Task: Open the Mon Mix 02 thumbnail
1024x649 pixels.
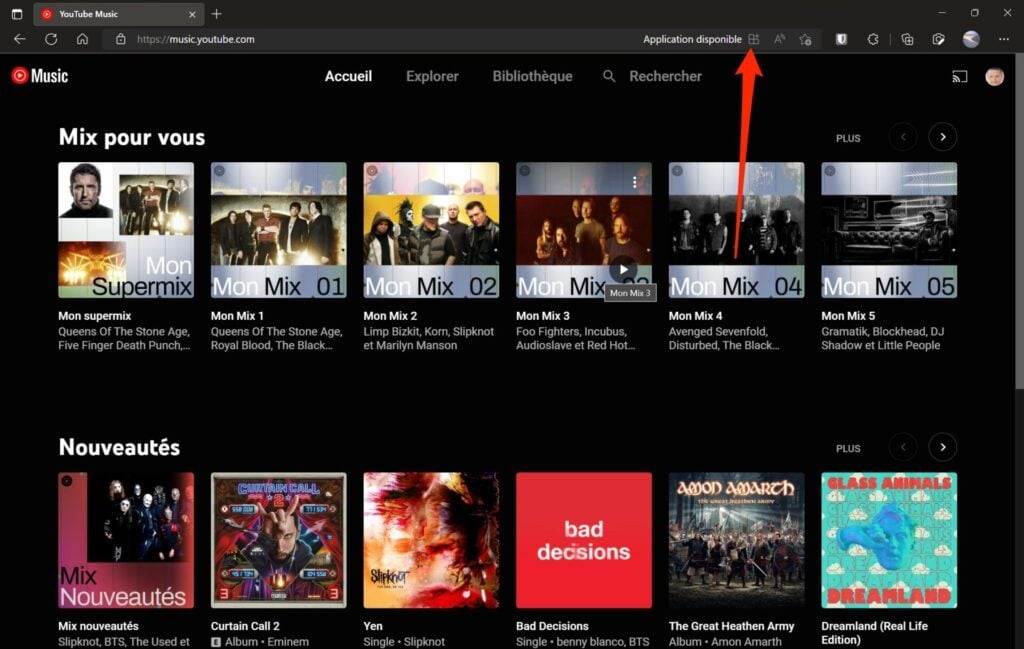Action: point(431,230)
